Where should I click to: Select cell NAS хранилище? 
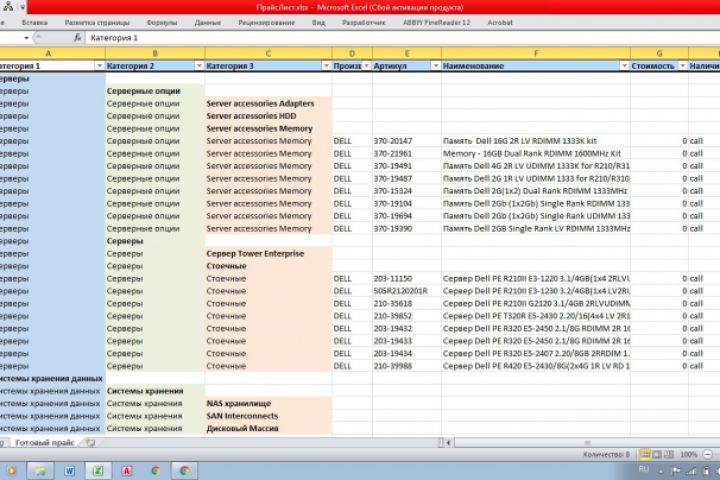[x=268, y=403]
